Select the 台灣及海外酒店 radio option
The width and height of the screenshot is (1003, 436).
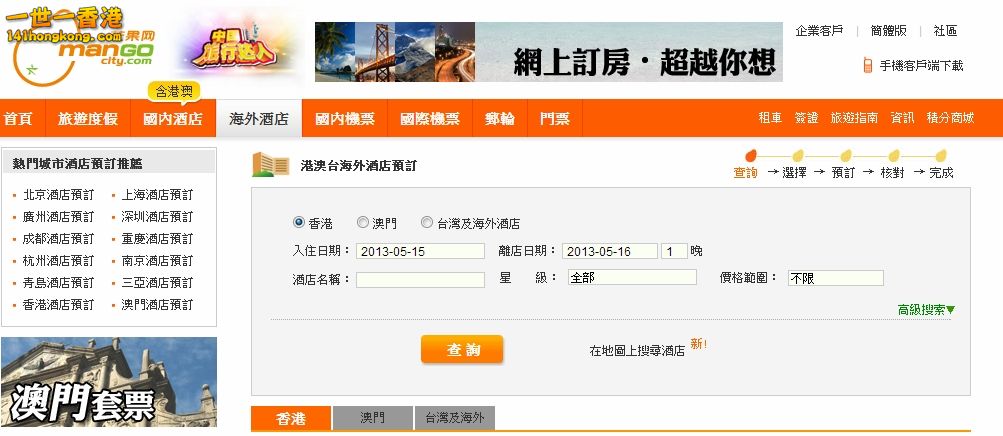click(x=427, y=223)
